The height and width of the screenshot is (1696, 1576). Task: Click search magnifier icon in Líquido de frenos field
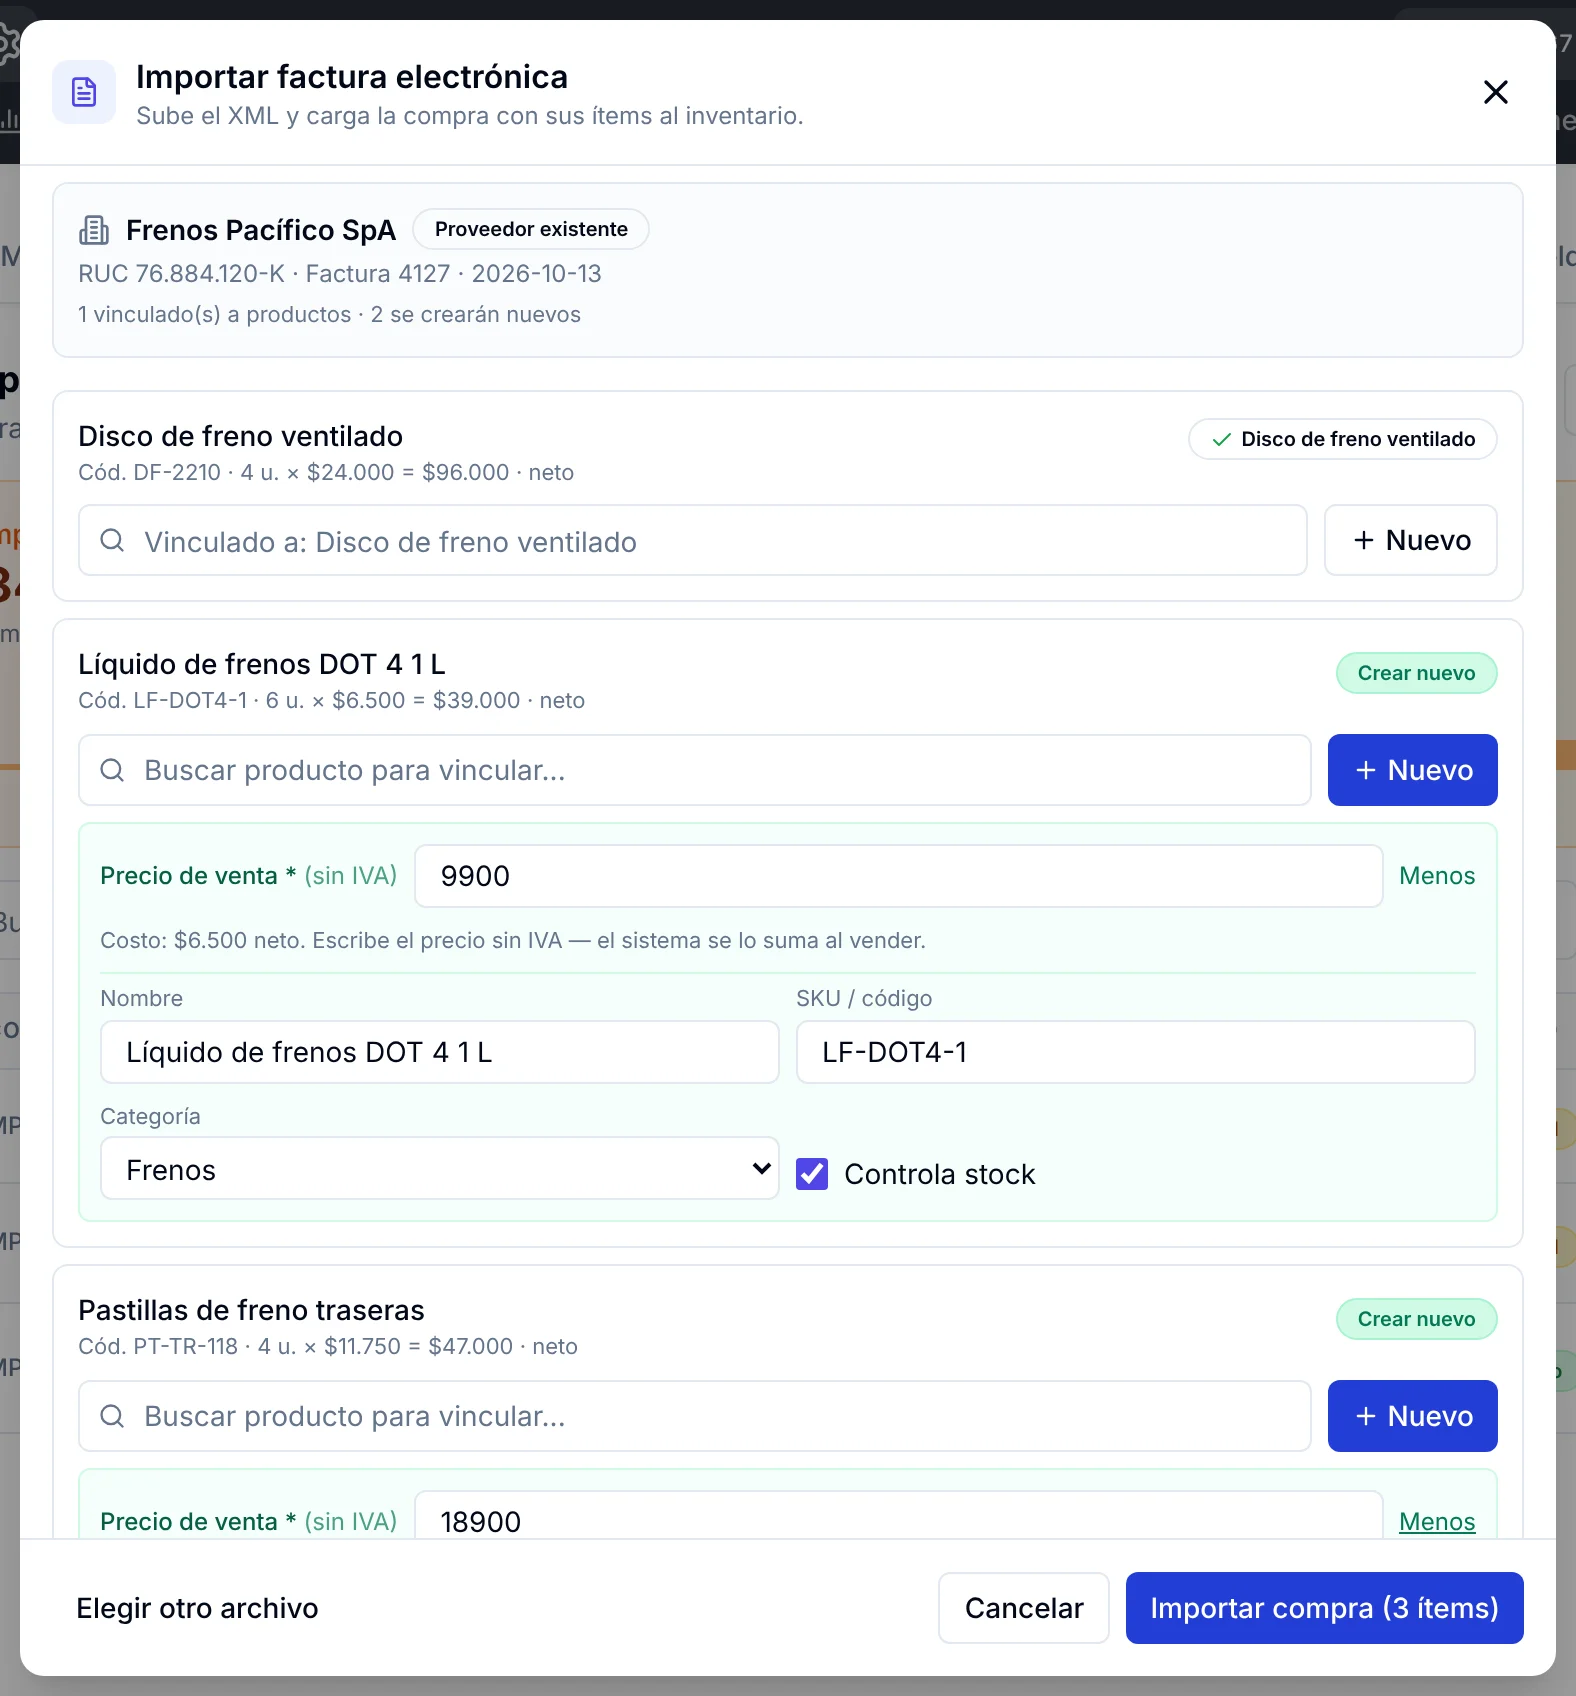112,770
